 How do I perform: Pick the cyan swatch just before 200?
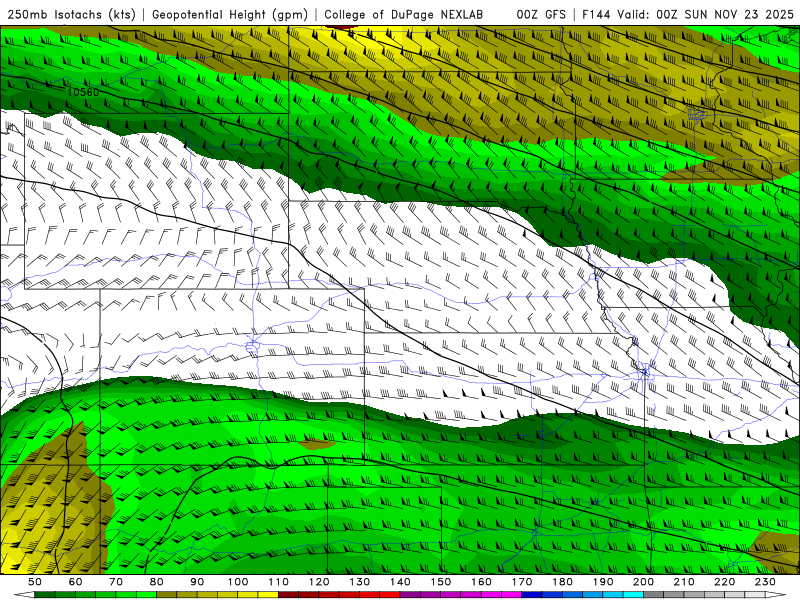[x=633, y=595]
